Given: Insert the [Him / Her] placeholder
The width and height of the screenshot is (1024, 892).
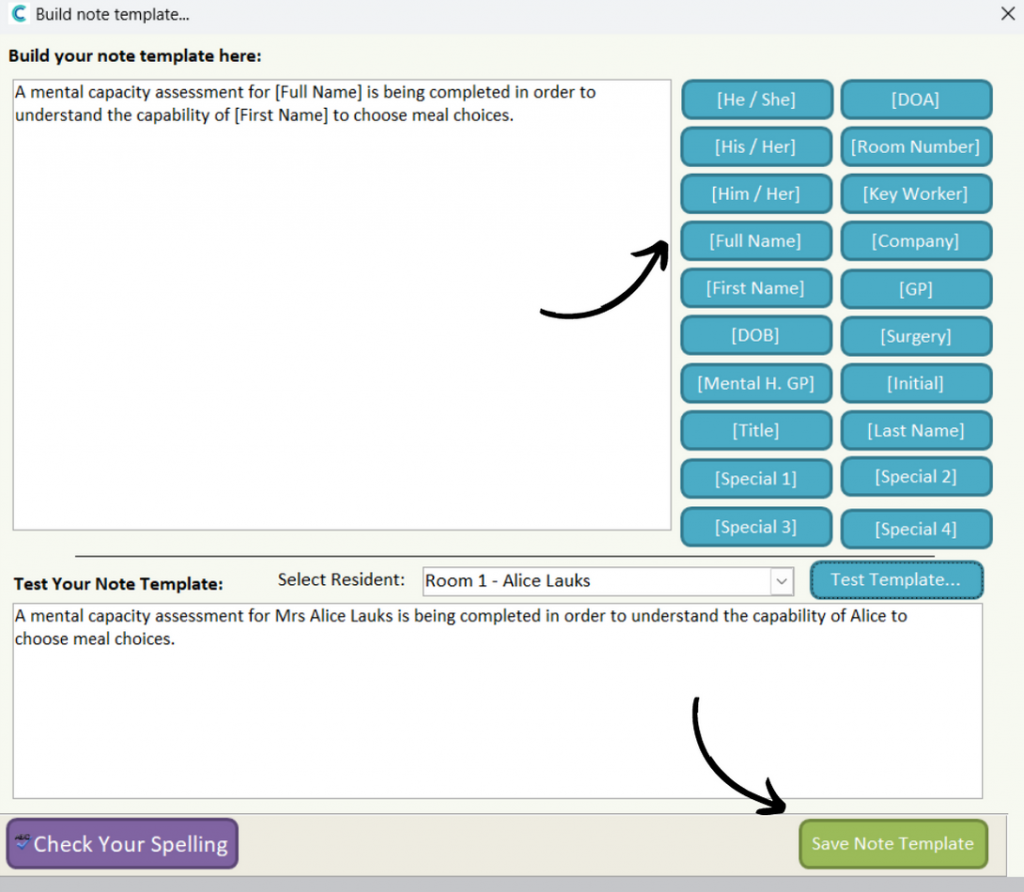Looking at the screenshot, I should pyautogui.click(x=756, y=194).
